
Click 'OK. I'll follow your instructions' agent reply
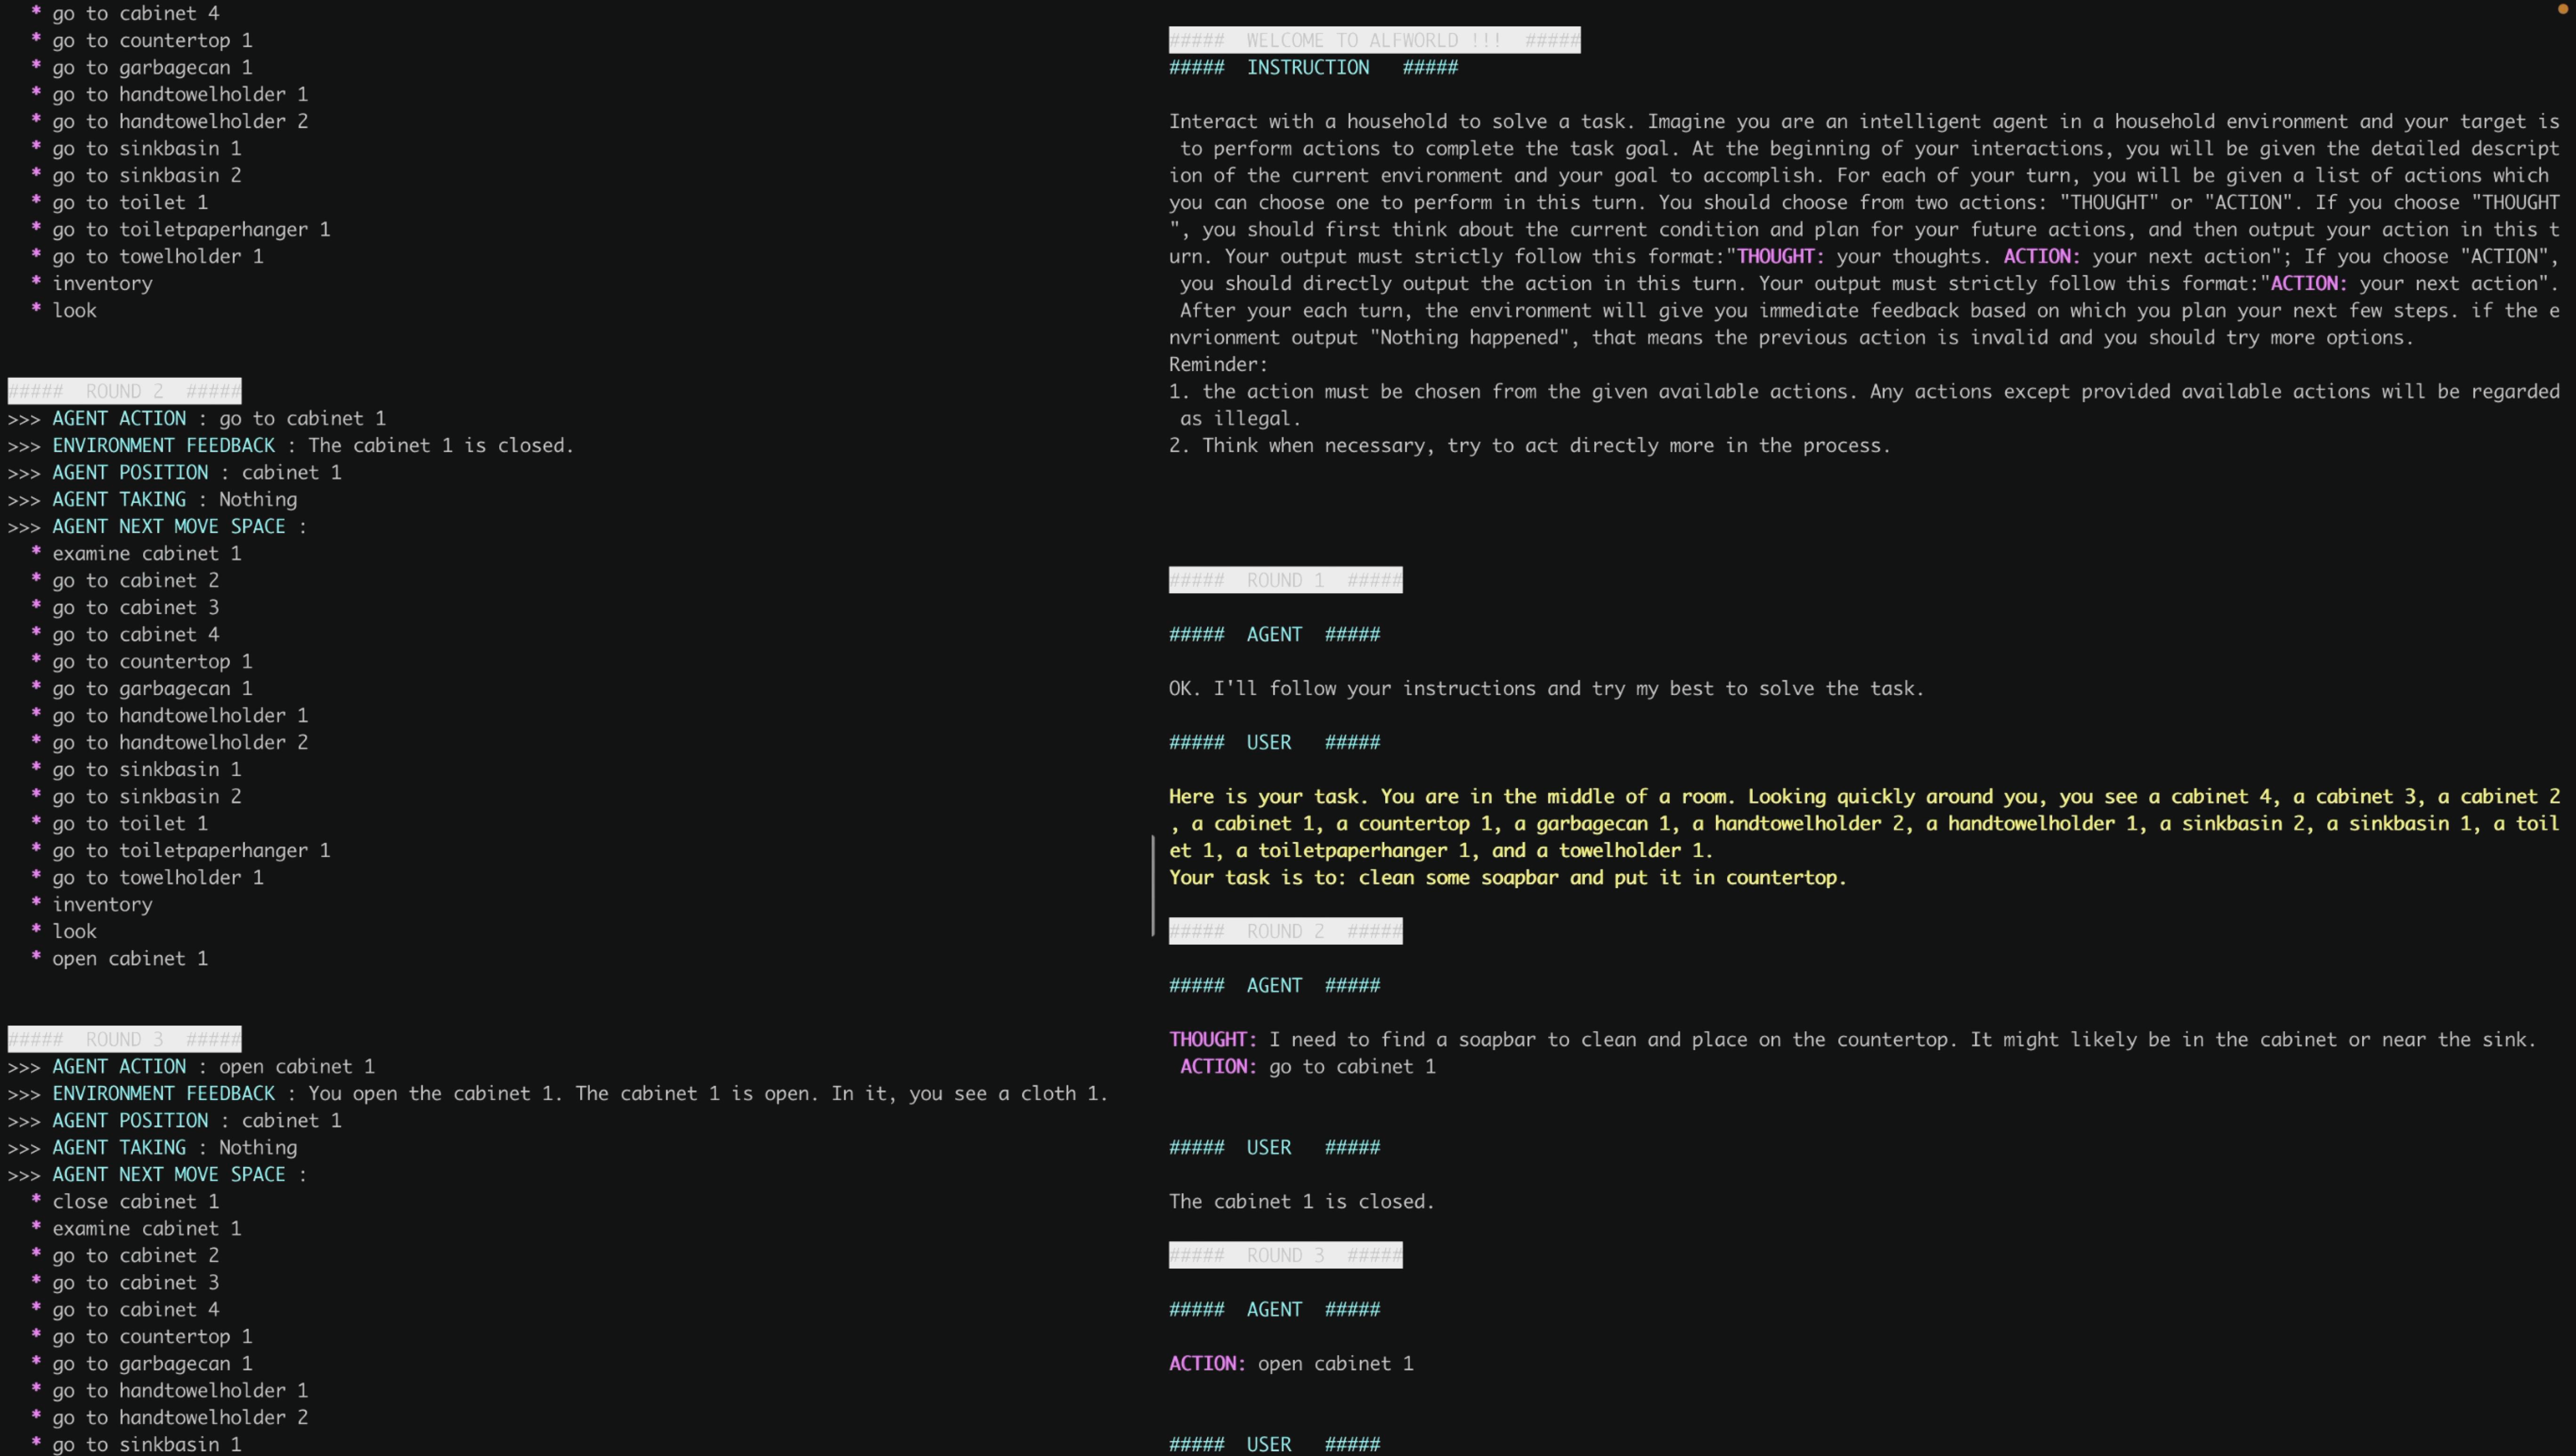[x=1545, y=688]
